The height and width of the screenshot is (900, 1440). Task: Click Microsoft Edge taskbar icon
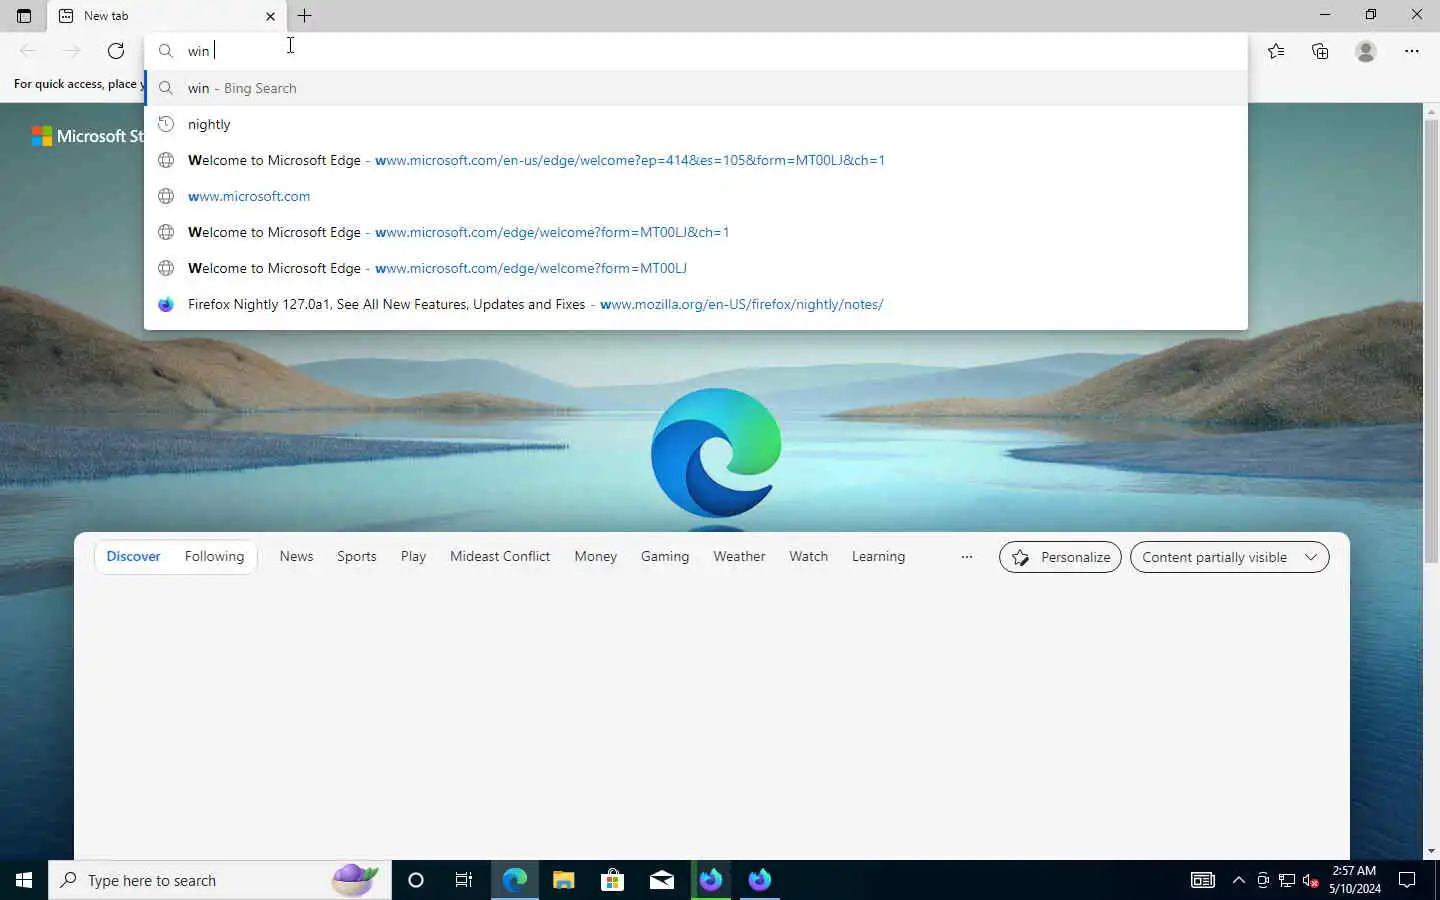coord(514,880)
